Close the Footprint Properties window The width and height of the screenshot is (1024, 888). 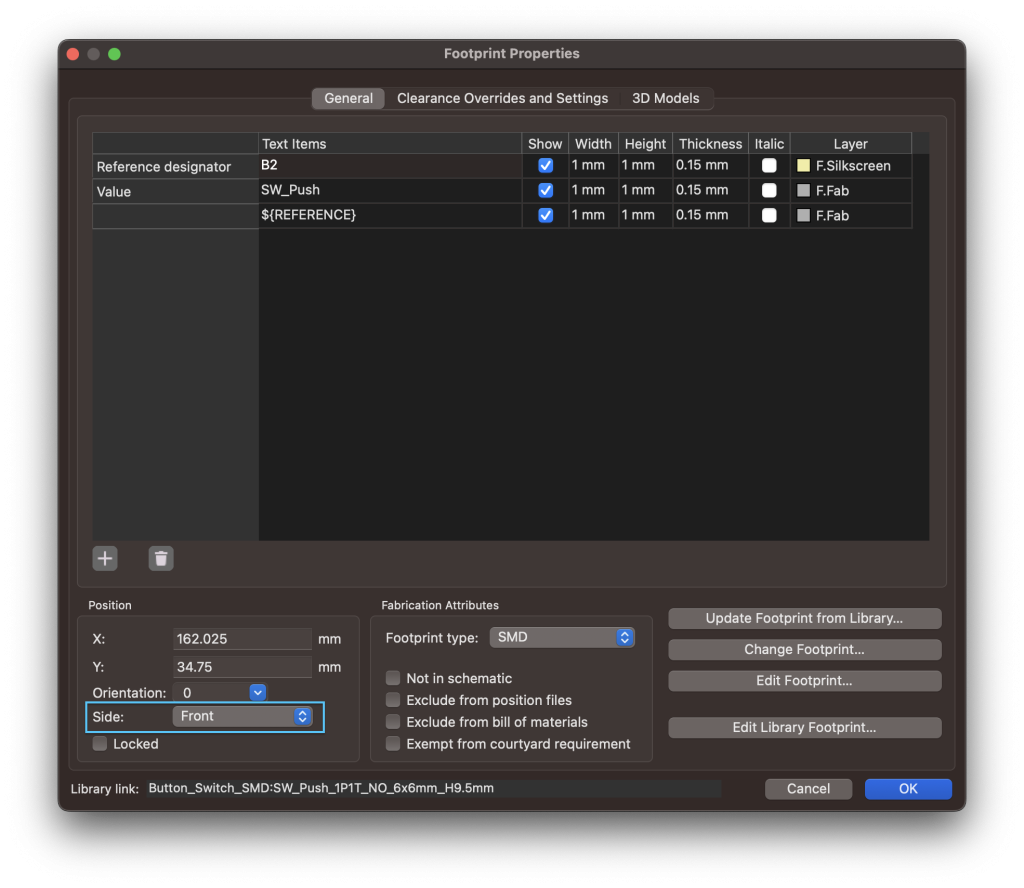coord(73,54)
